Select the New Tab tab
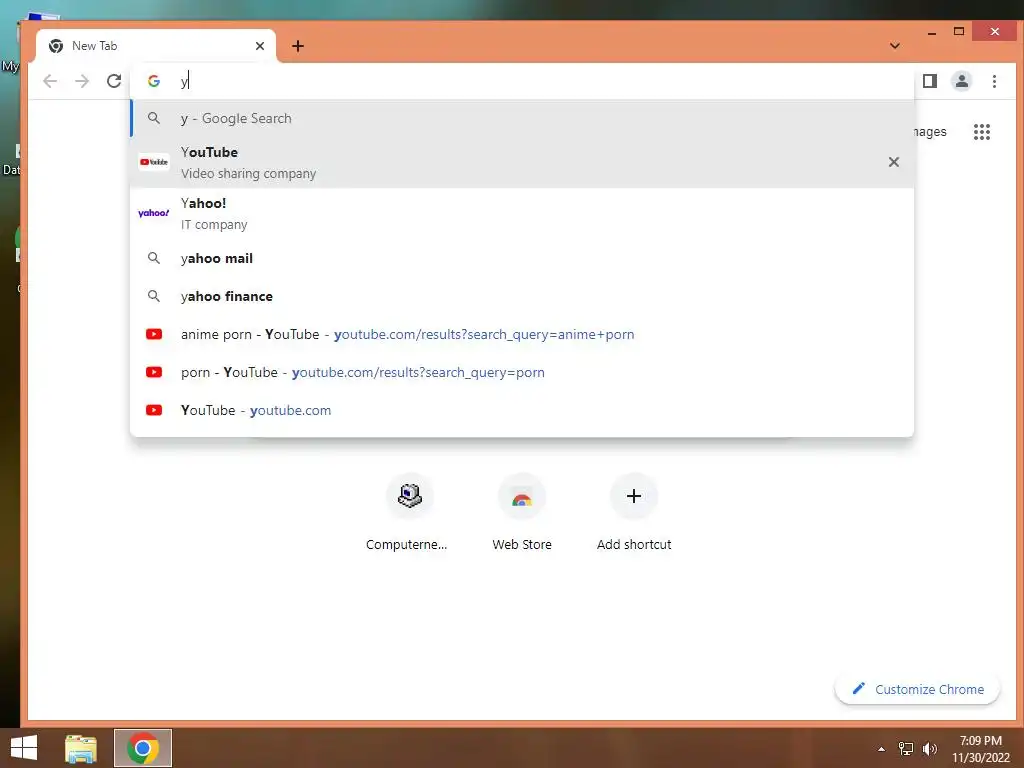This screenshot has height=768, width=1024. 156,46
